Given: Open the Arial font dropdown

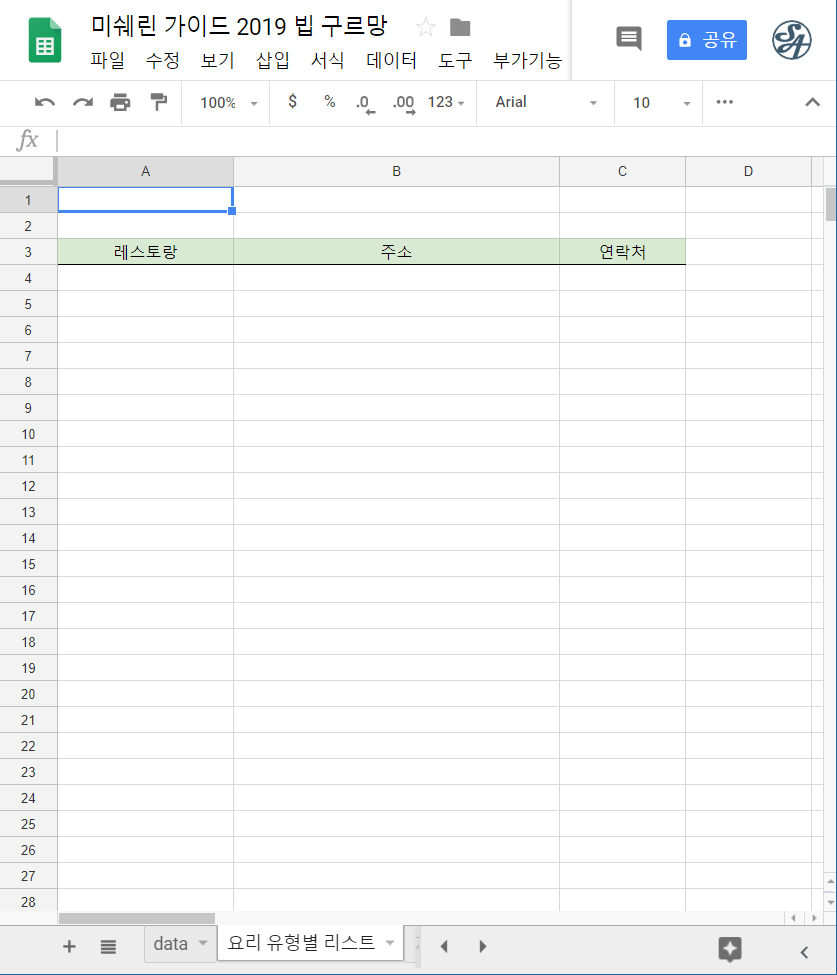Looking at the screenshot, I should pos(546,102).
